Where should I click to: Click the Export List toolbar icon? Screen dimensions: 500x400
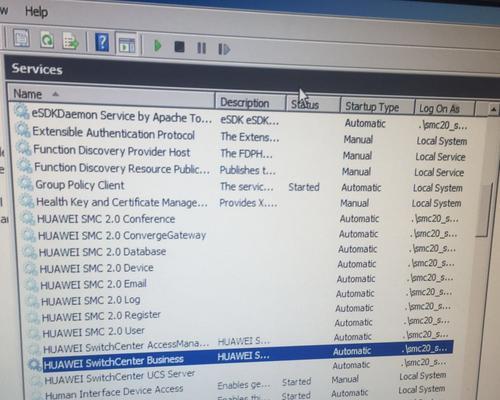[71, 41]
